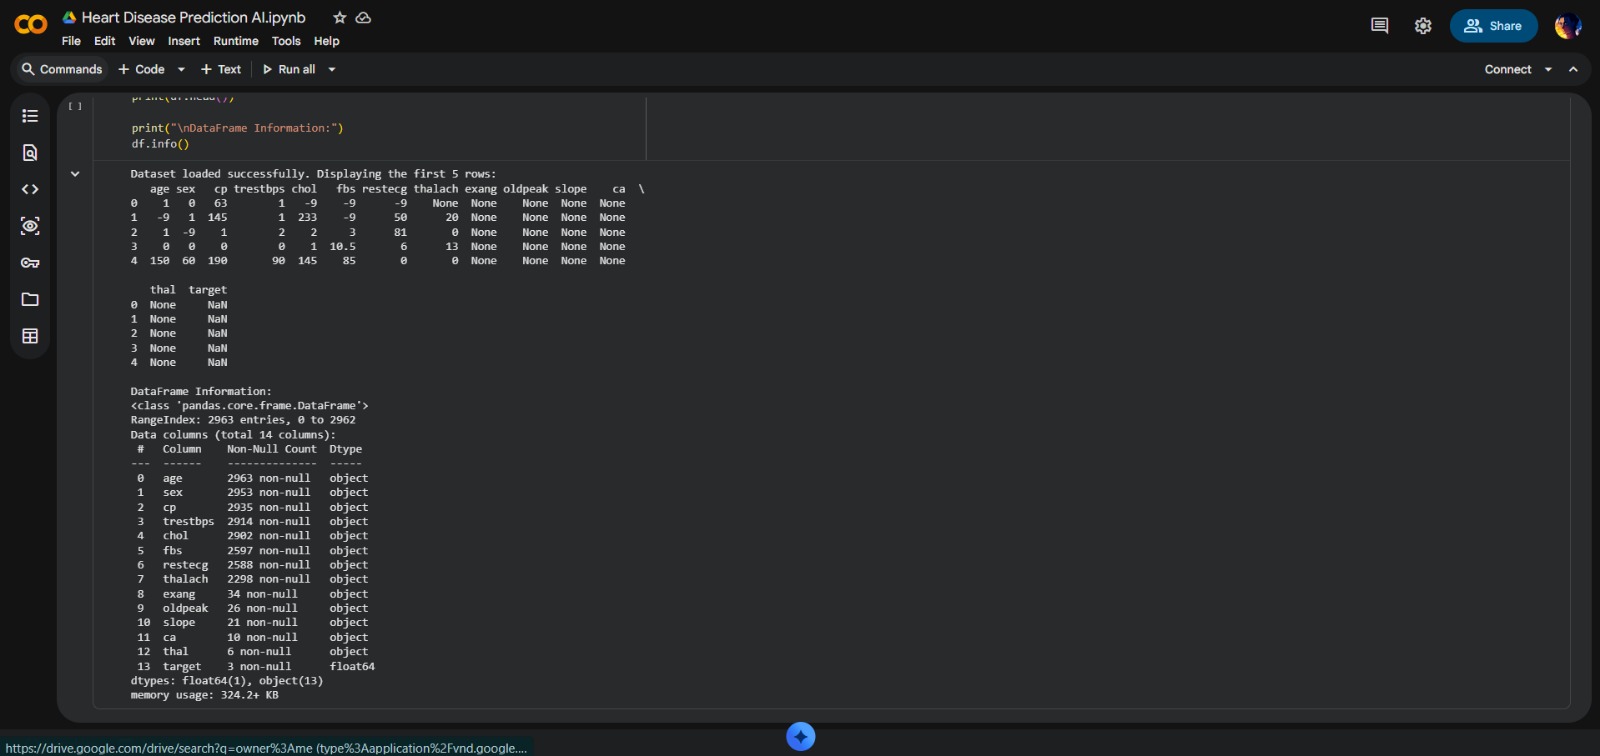Open the Table of contents sidebar icon
Viewport: 1600px width, 756px height.
point(30,116)
